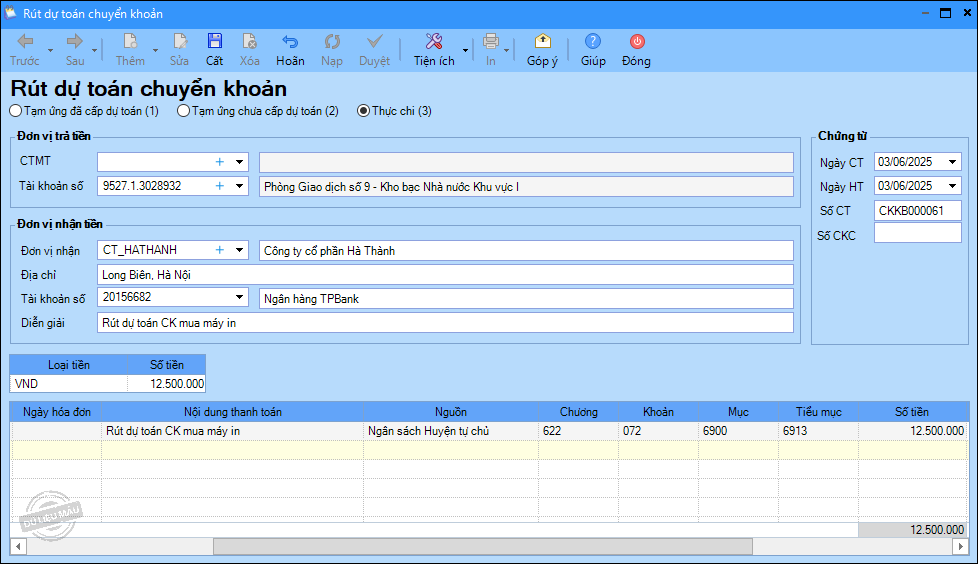Screen dimensions: 978x564
Task: Go to next record with Sau
Action: pyautogui.click(x=75, y=49)
